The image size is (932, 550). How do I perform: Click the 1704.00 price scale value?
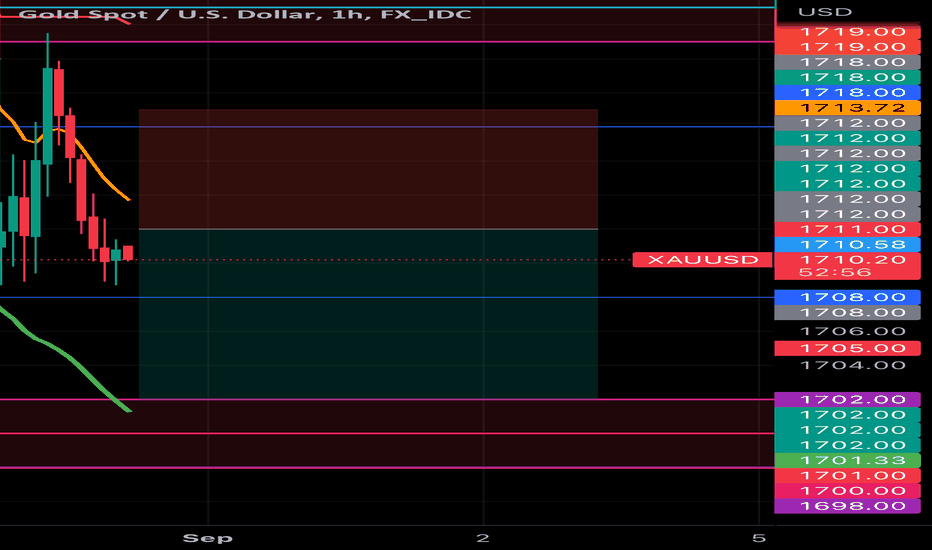click(x=852, y=365)
